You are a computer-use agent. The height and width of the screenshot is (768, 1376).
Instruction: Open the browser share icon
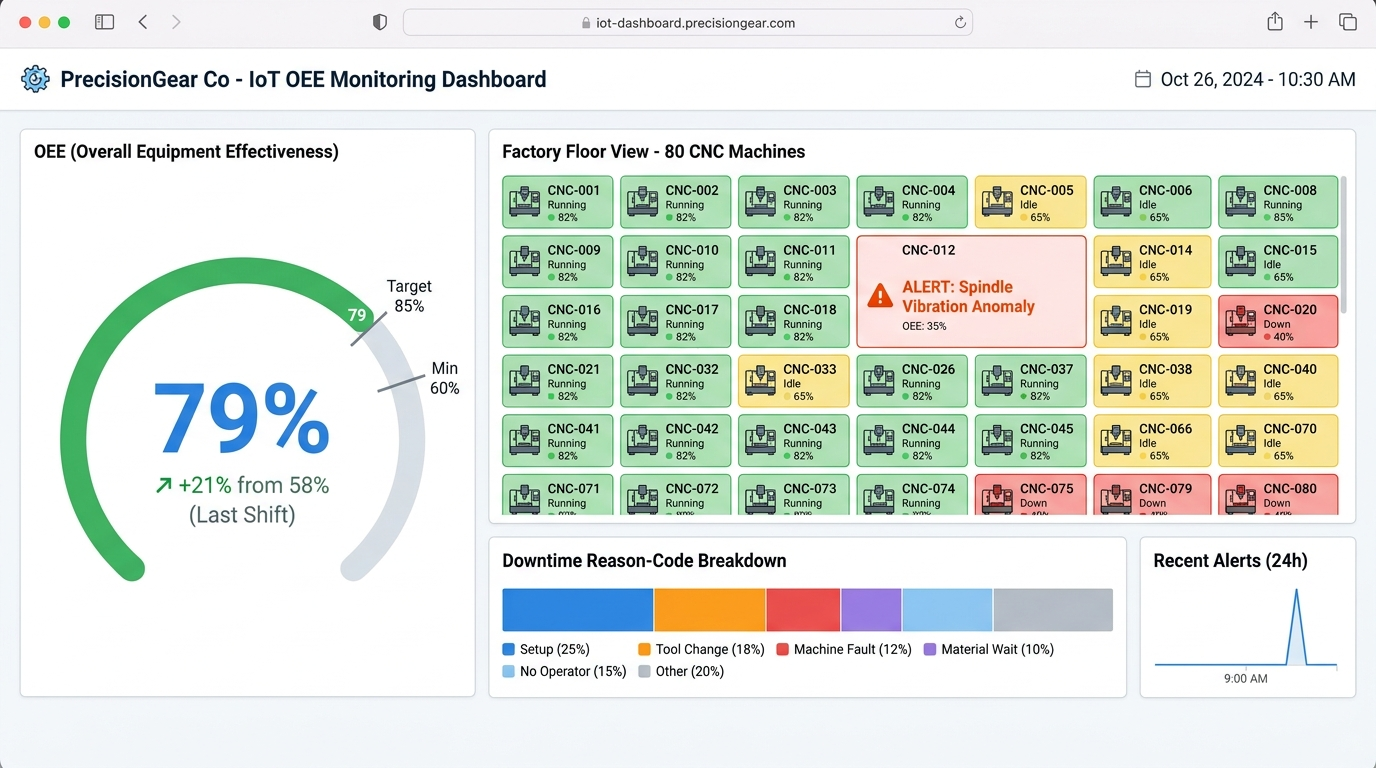tap(1275, 22)
